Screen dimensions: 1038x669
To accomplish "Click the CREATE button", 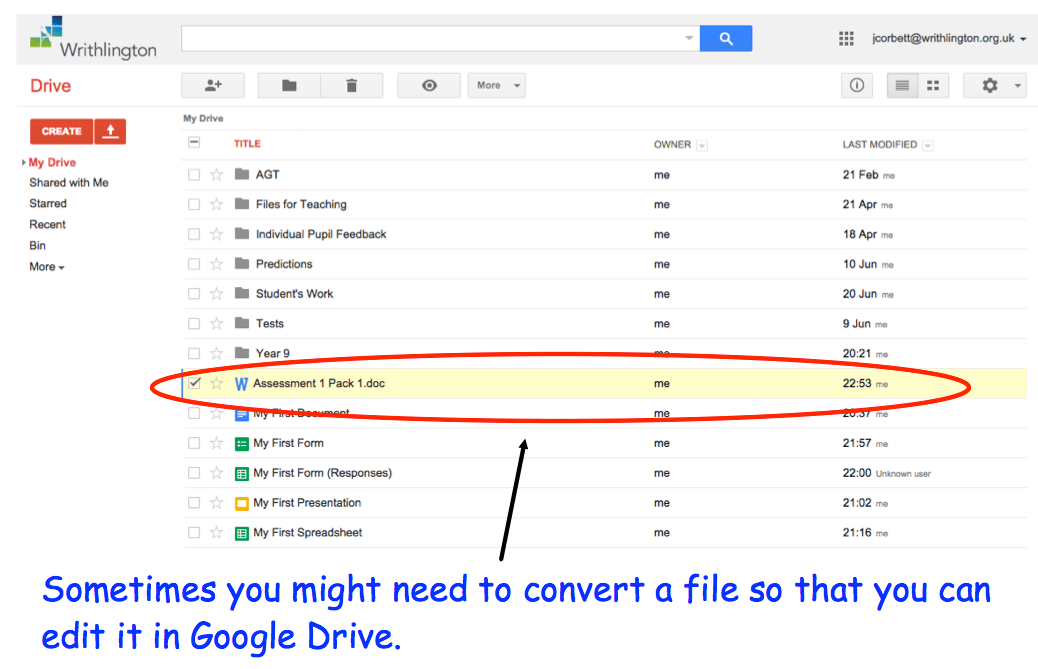I will pos(62,131).
